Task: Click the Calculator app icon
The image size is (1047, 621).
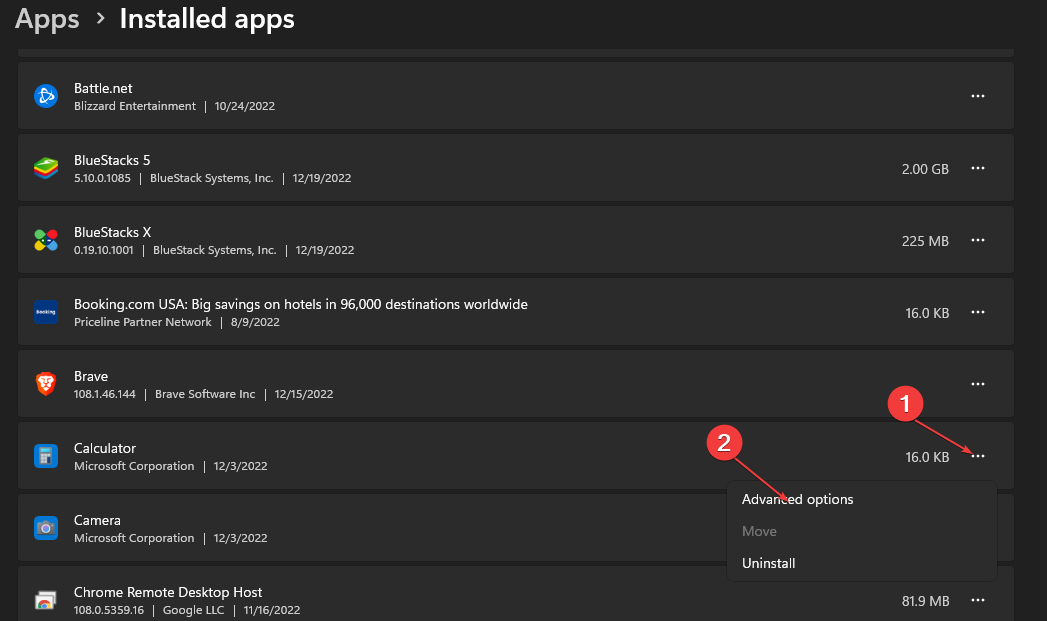Action: (46, 456)
